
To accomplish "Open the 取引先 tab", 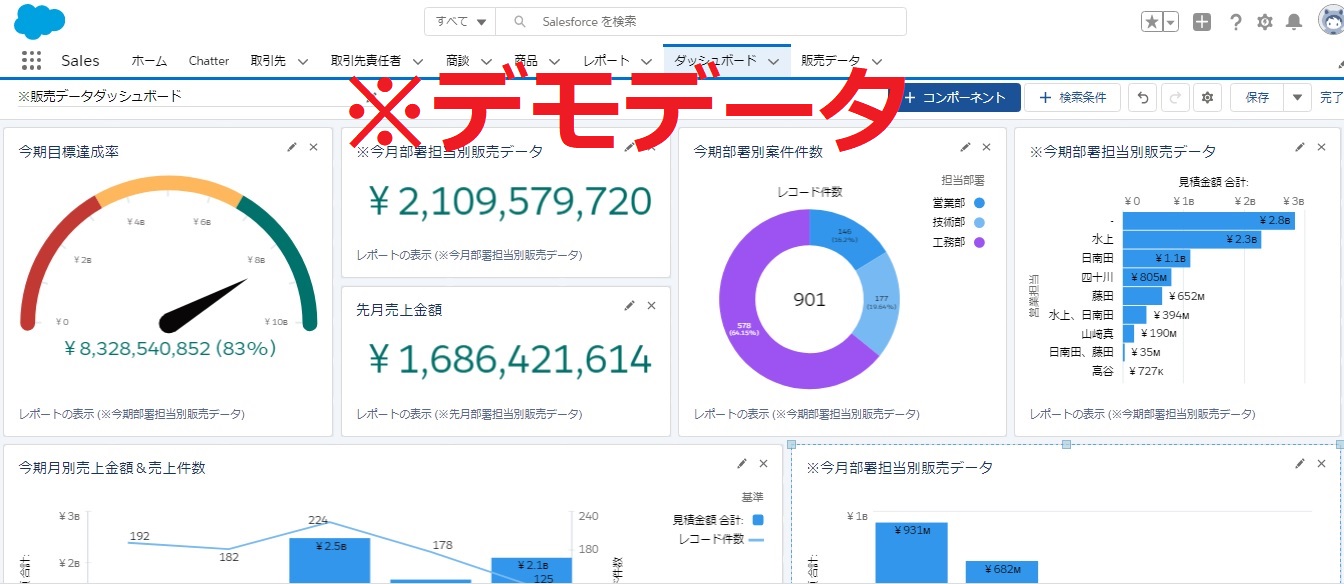I will (x=268, y=61).
